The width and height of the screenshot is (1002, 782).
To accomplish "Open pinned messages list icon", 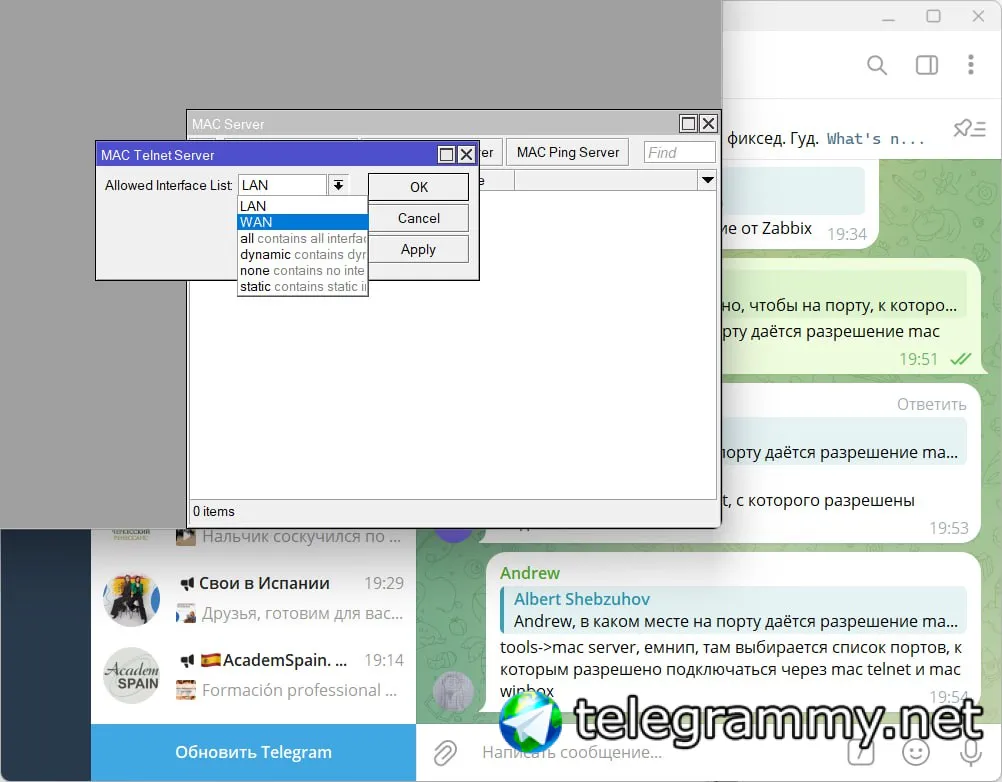I will pos(969,128).
